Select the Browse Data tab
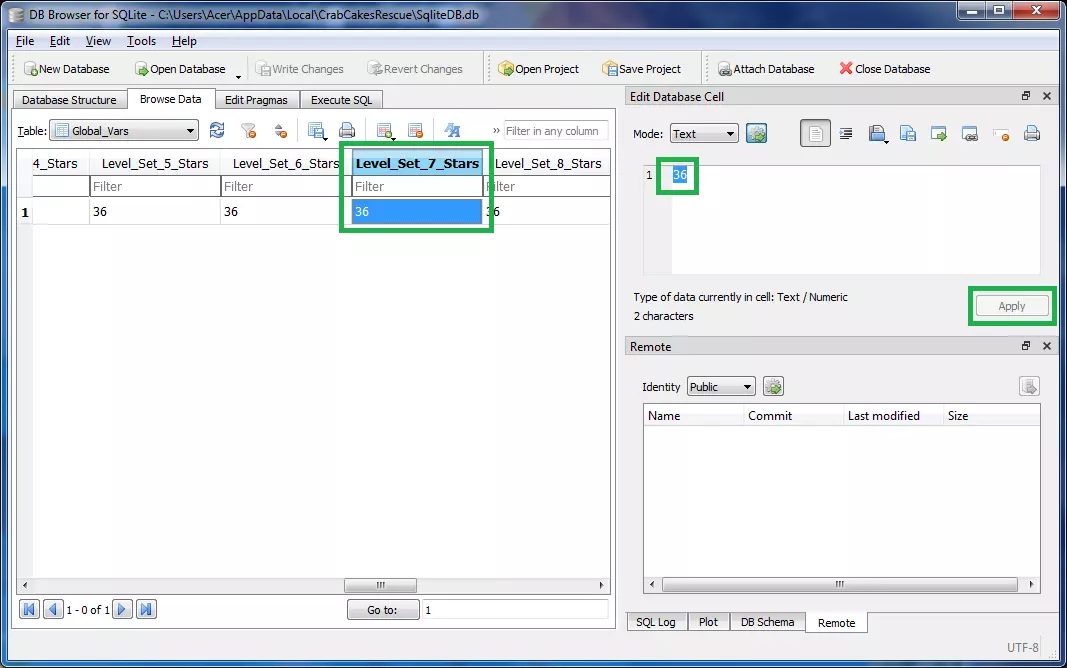This screenshot has width=1067, height=668. 170,99
